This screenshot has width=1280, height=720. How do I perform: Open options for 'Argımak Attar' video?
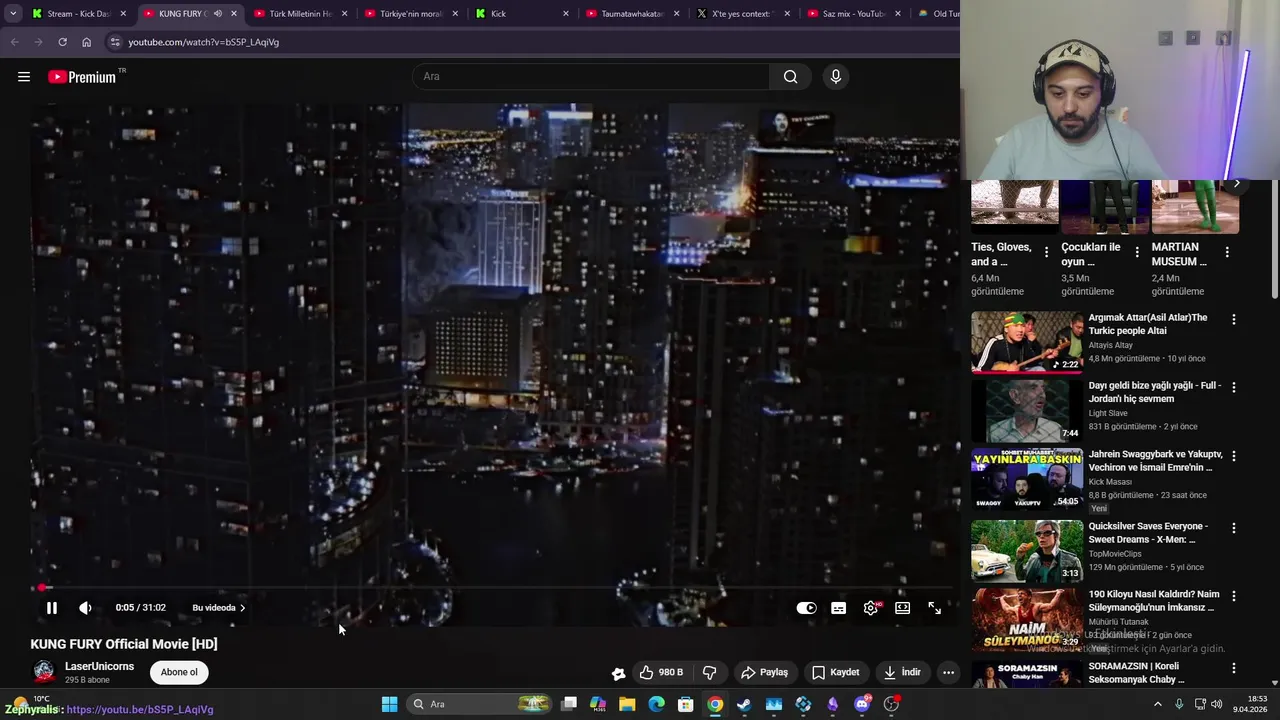(x=1234, y=320)
